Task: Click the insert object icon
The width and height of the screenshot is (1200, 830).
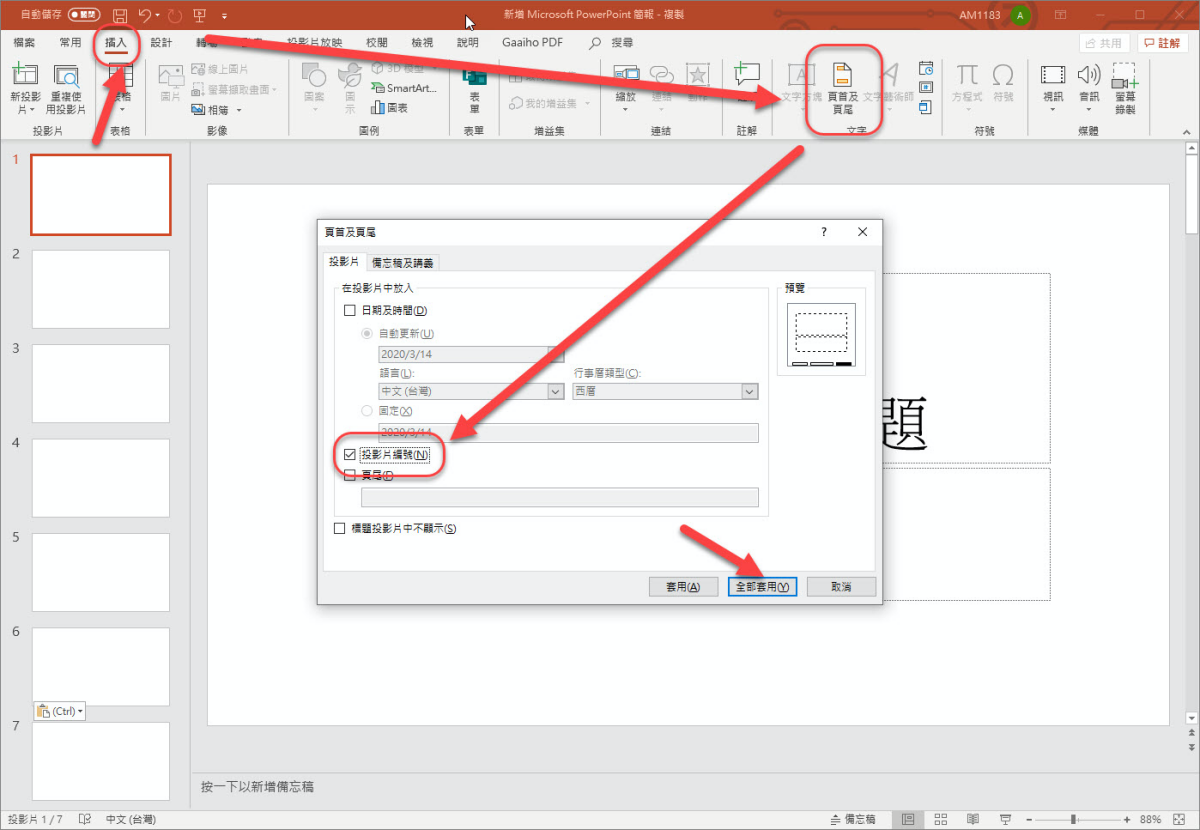Action: coord(926,107)
